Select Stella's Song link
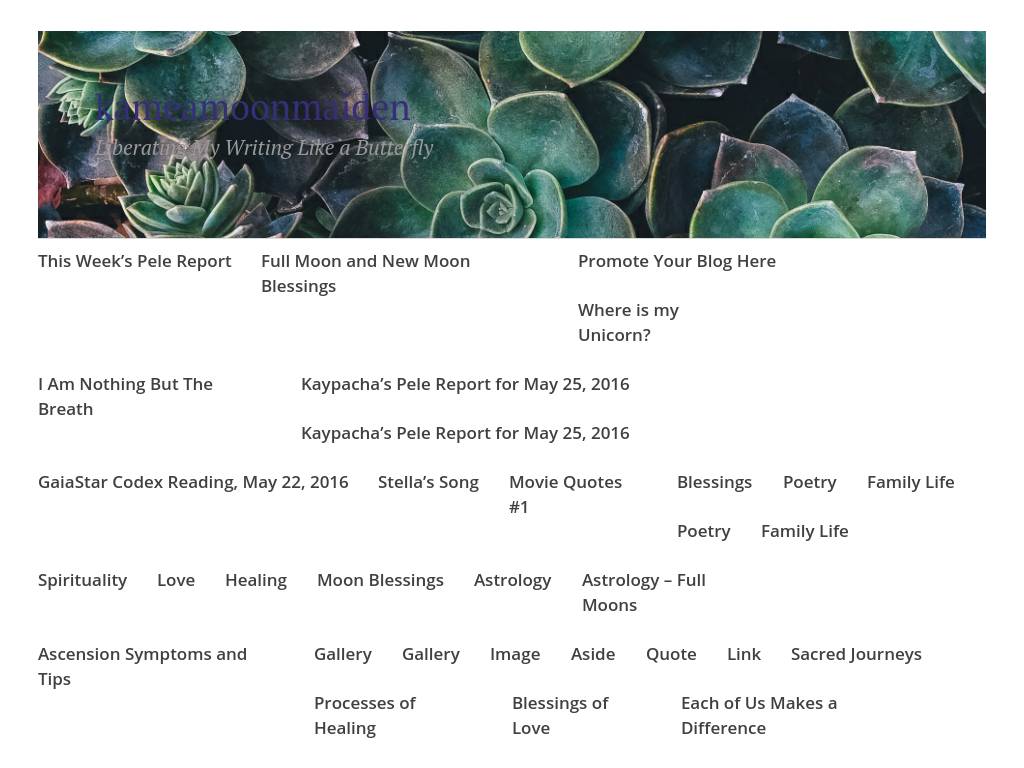This screenshot has height=768, width=1024. [x=428, y=482]
